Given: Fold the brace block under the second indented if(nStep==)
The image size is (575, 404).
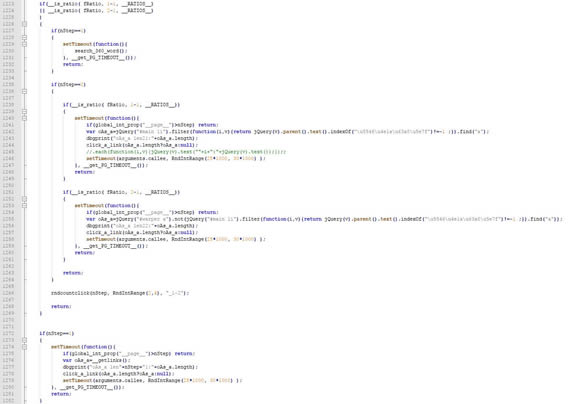Looking at the screenshot, I should [x=24, y=91].
